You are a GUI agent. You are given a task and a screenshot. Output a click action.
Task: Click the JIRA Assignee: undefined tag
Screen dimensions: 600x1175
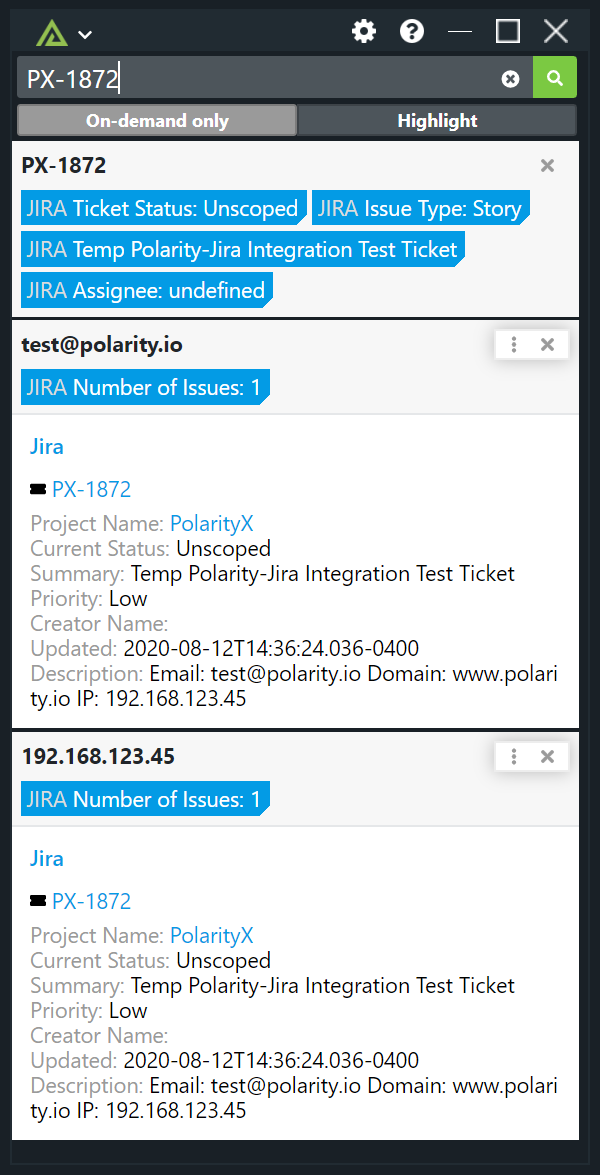[x=147, y=290]
